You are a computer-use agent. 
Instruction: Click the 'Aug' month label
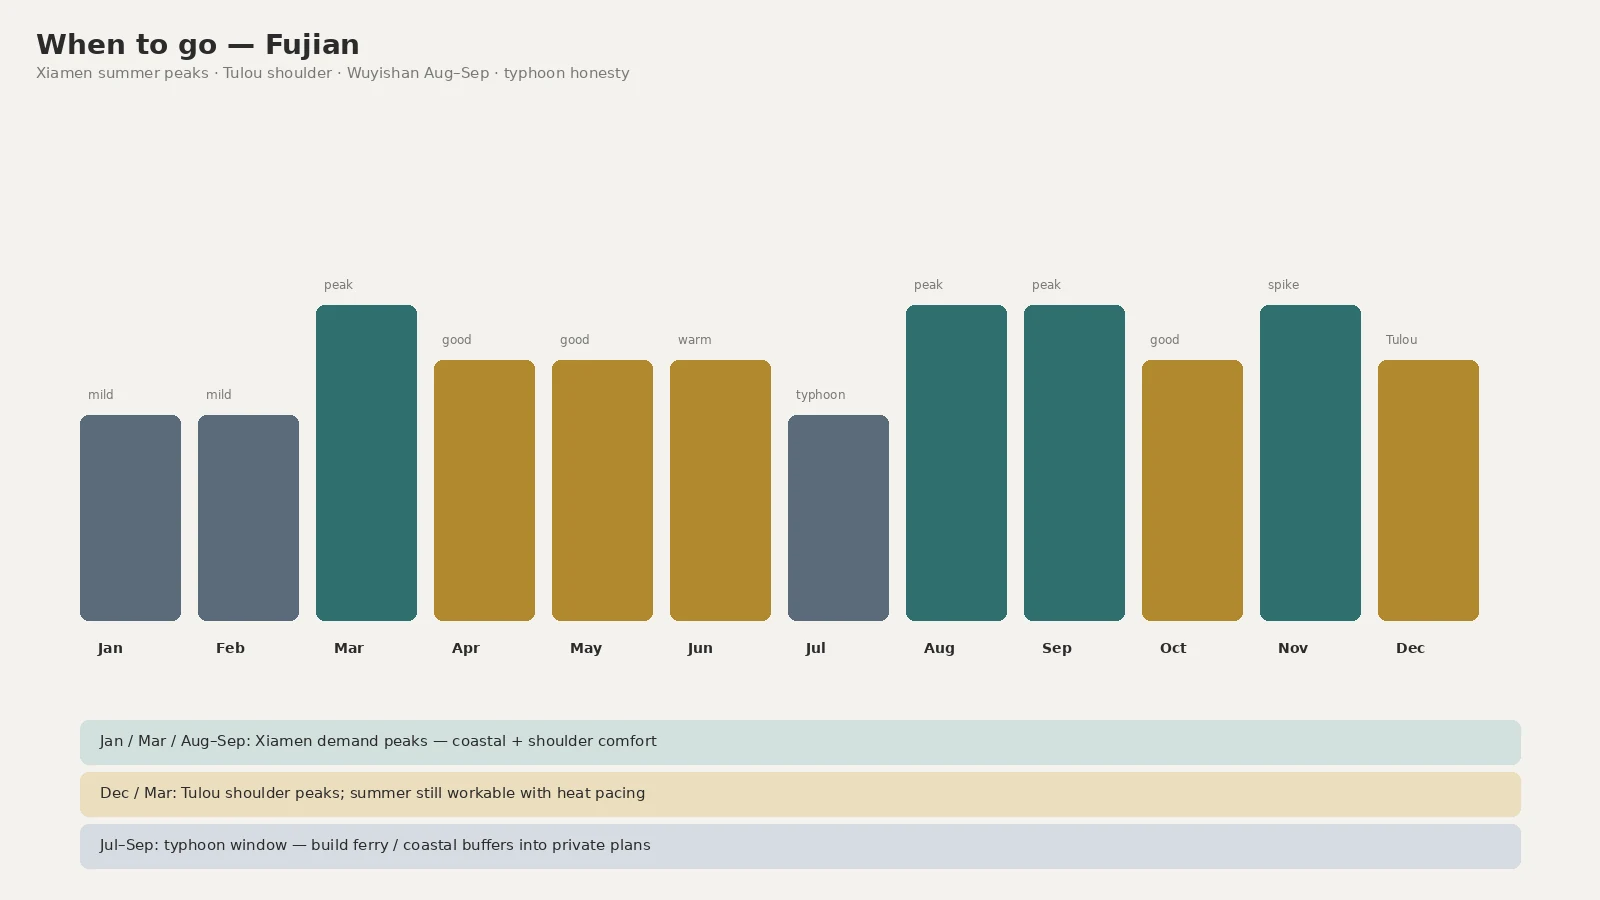point(939,648)
